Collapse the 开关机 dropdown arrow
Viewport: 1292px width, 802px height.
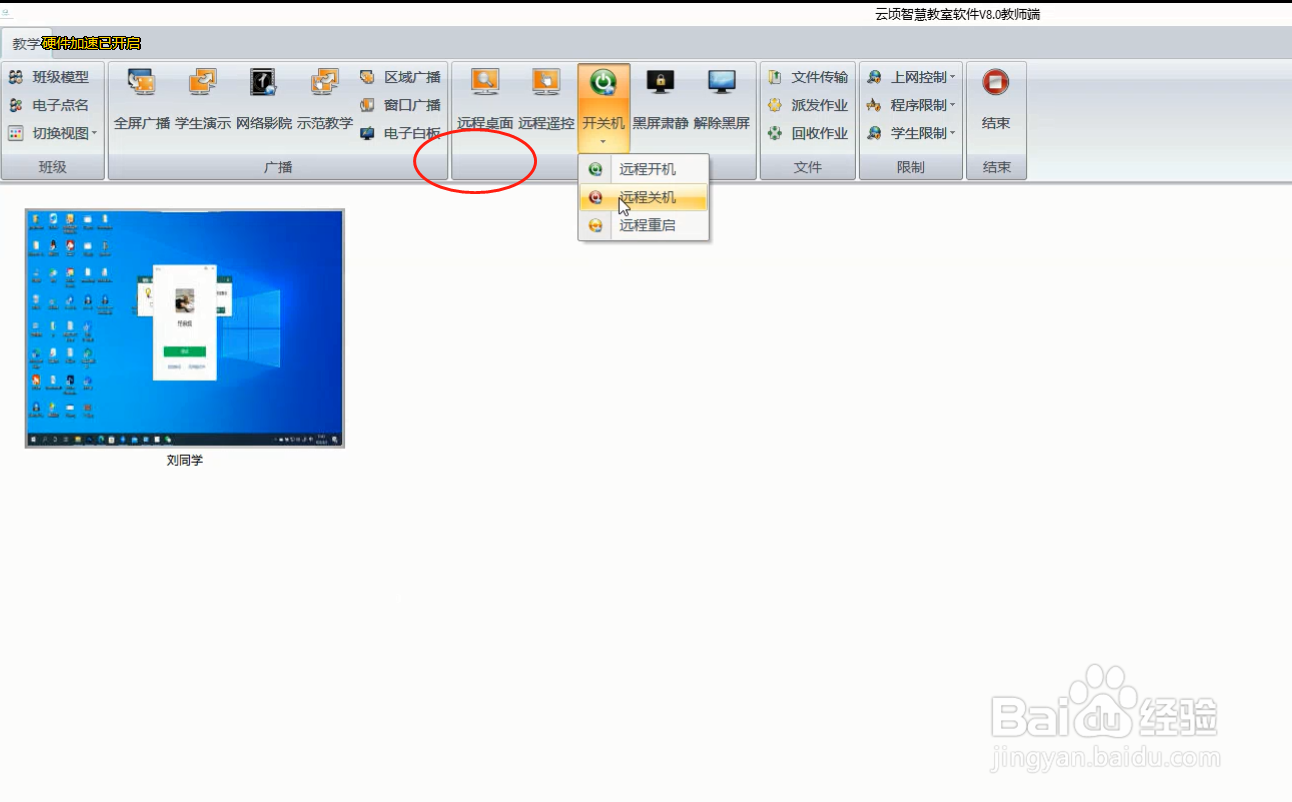[603, 142]
